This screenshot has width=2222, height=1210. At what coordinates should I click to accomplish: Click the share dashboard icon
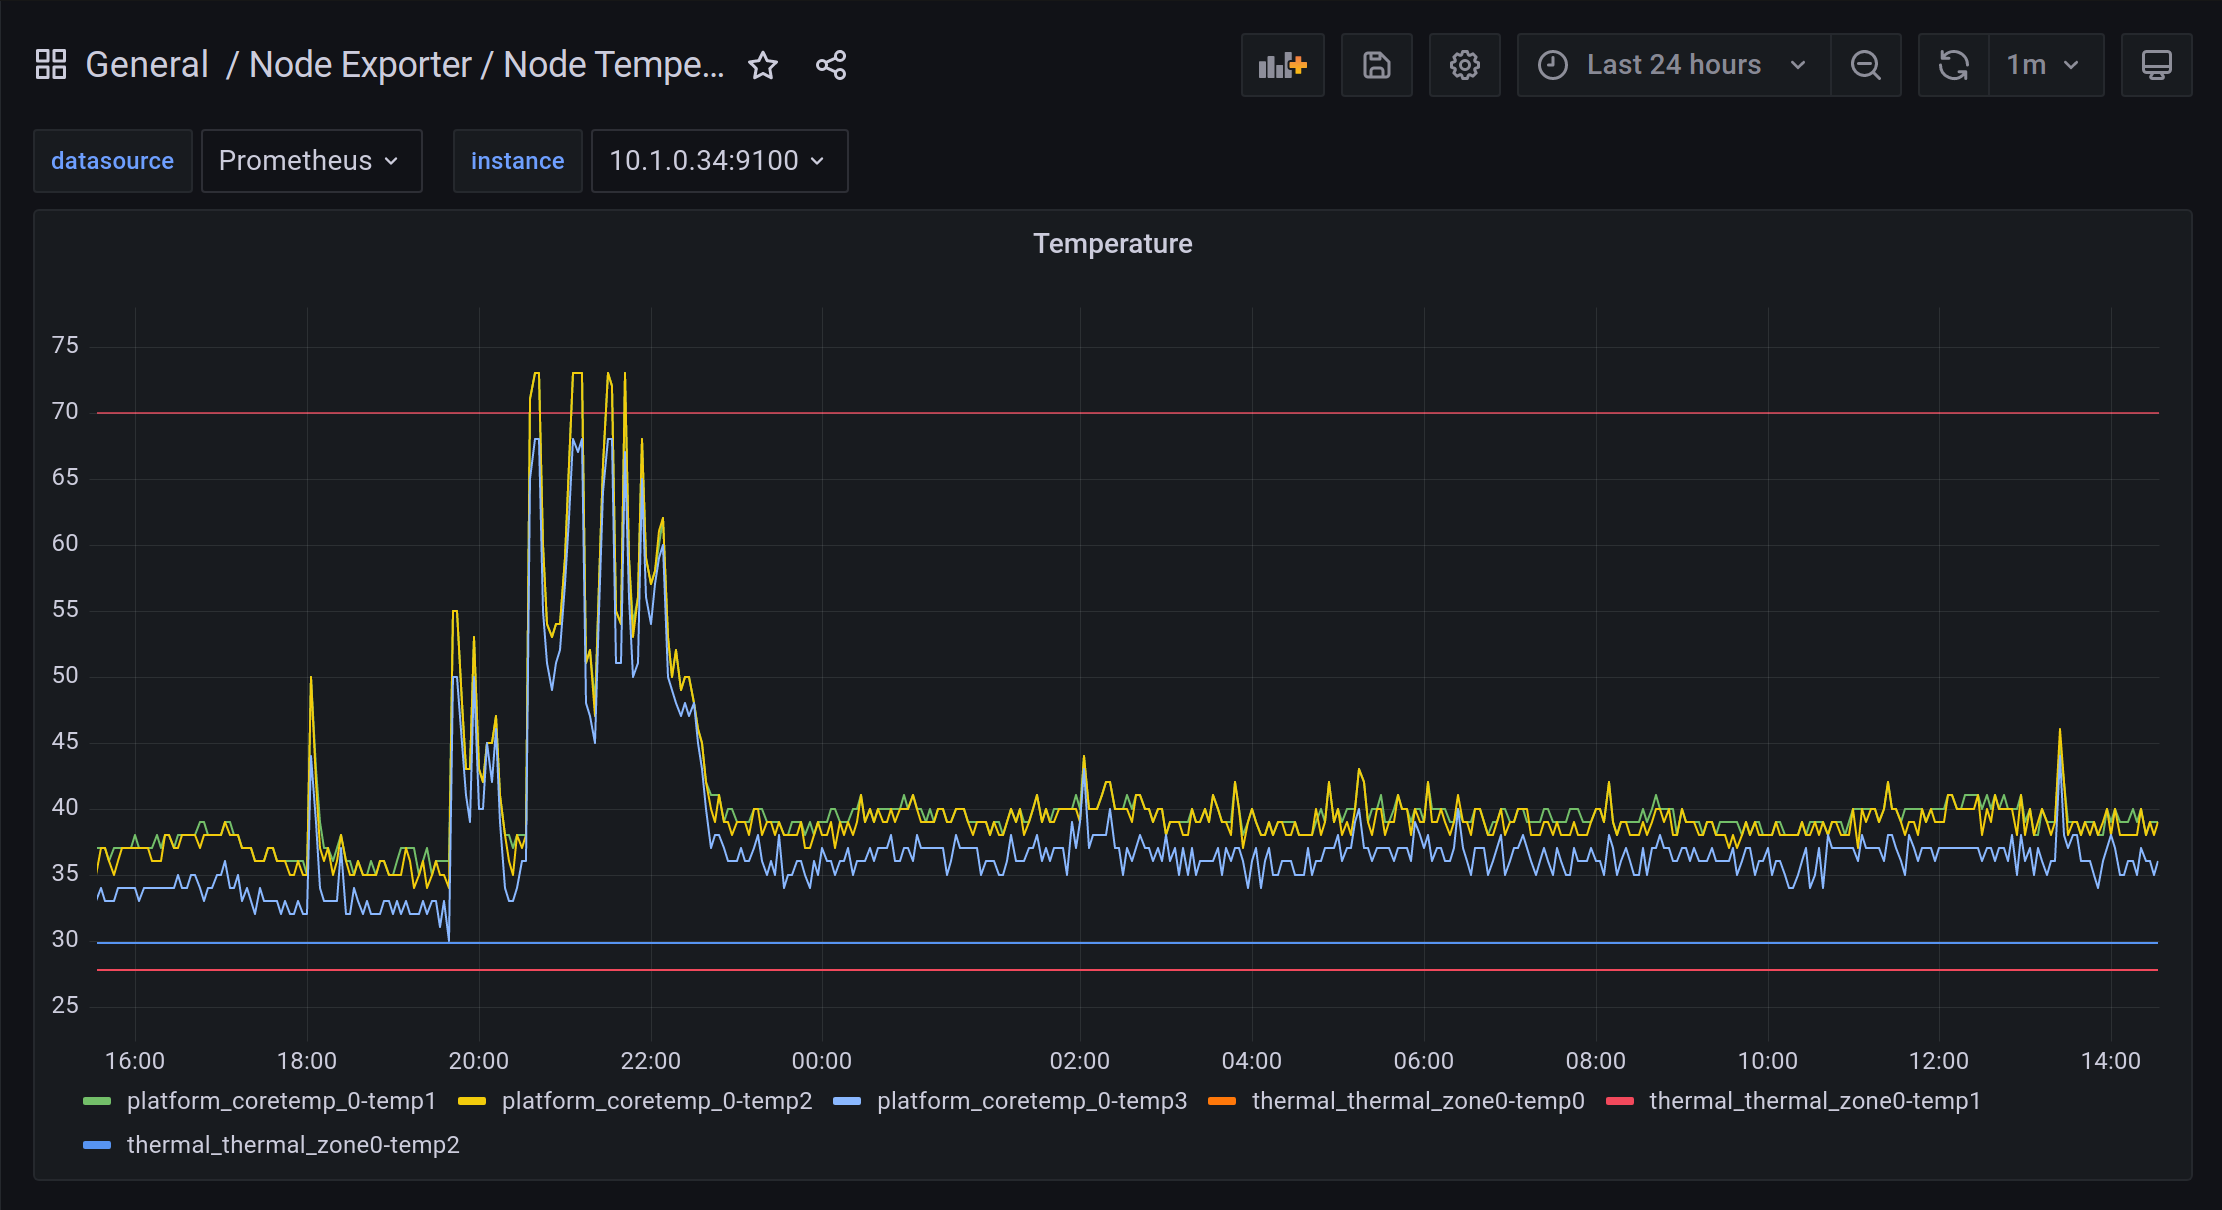(831, 65)
